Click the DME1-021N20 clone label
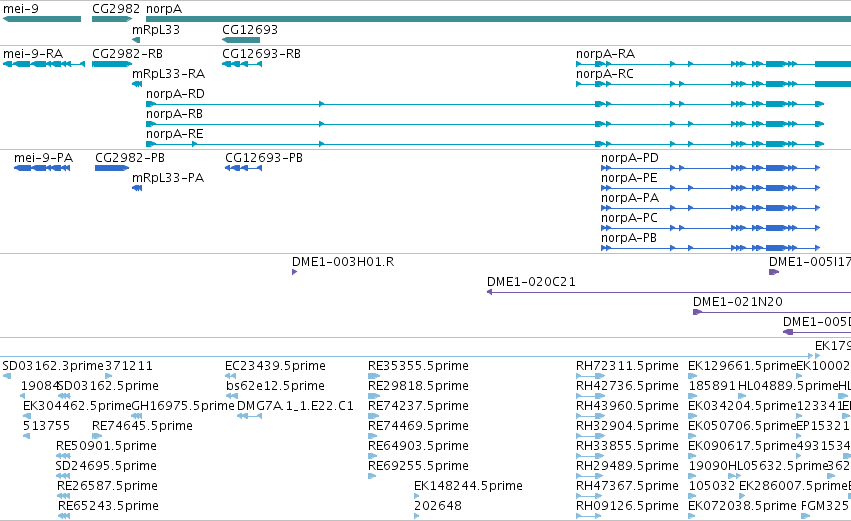The height and width of the screenshot is (521, 851). point(738,302)
